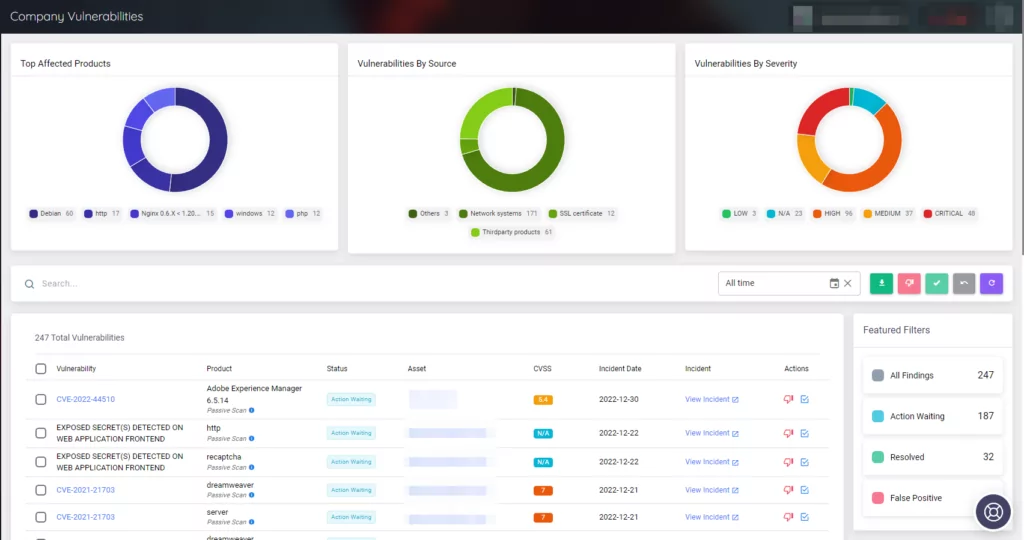Toggle CRITICAL legend item in severity chart

pos(950,214)
